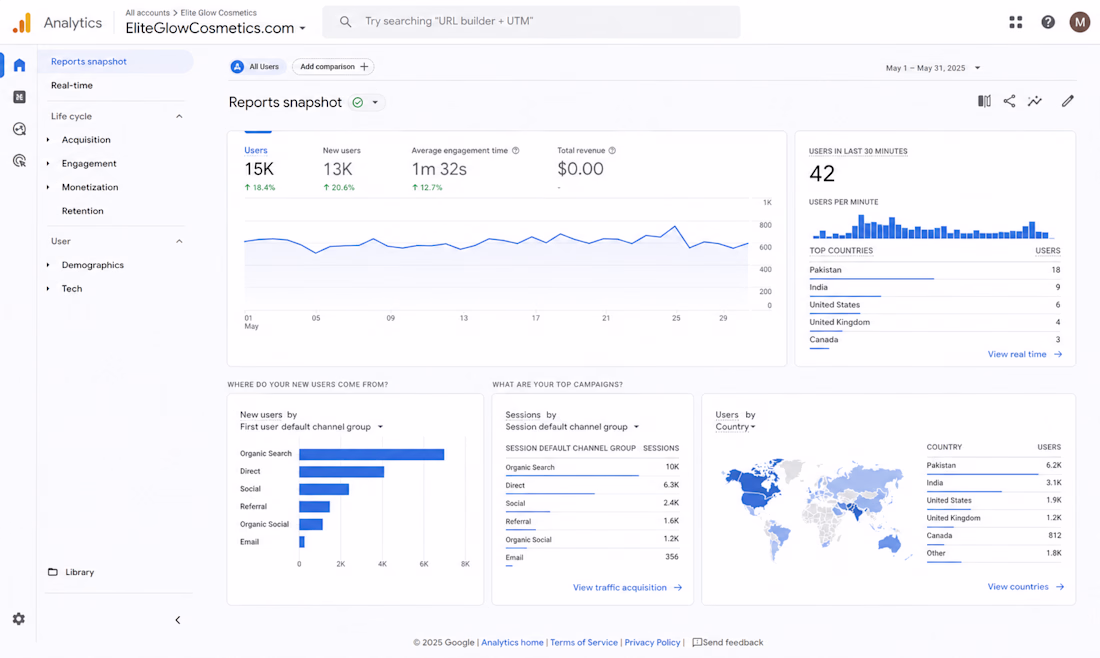Open the Insights sparkline icon
The height and width of the screenshot is (658, 1100).
pos(1035,101)
